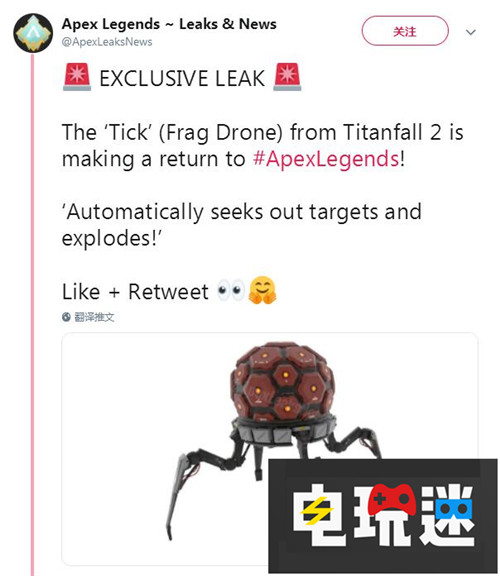The height and width of the screenshot is (576, 500).
Task: Click the left red siren emoji
Action: click(x=77, y=77)
